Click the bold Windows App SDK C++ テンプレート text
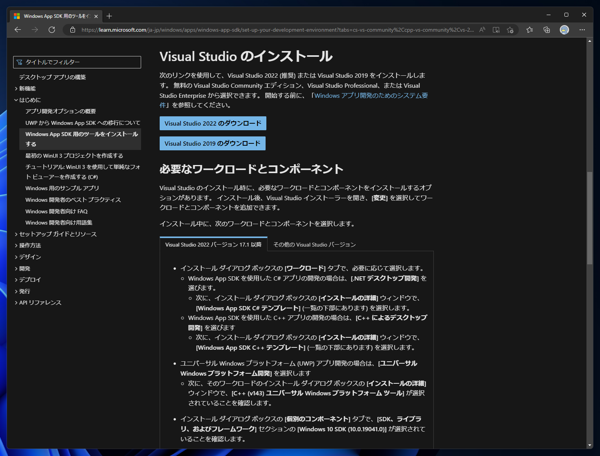Image resolution: width=600 pixels, height=456 pixels. [251, 348]
